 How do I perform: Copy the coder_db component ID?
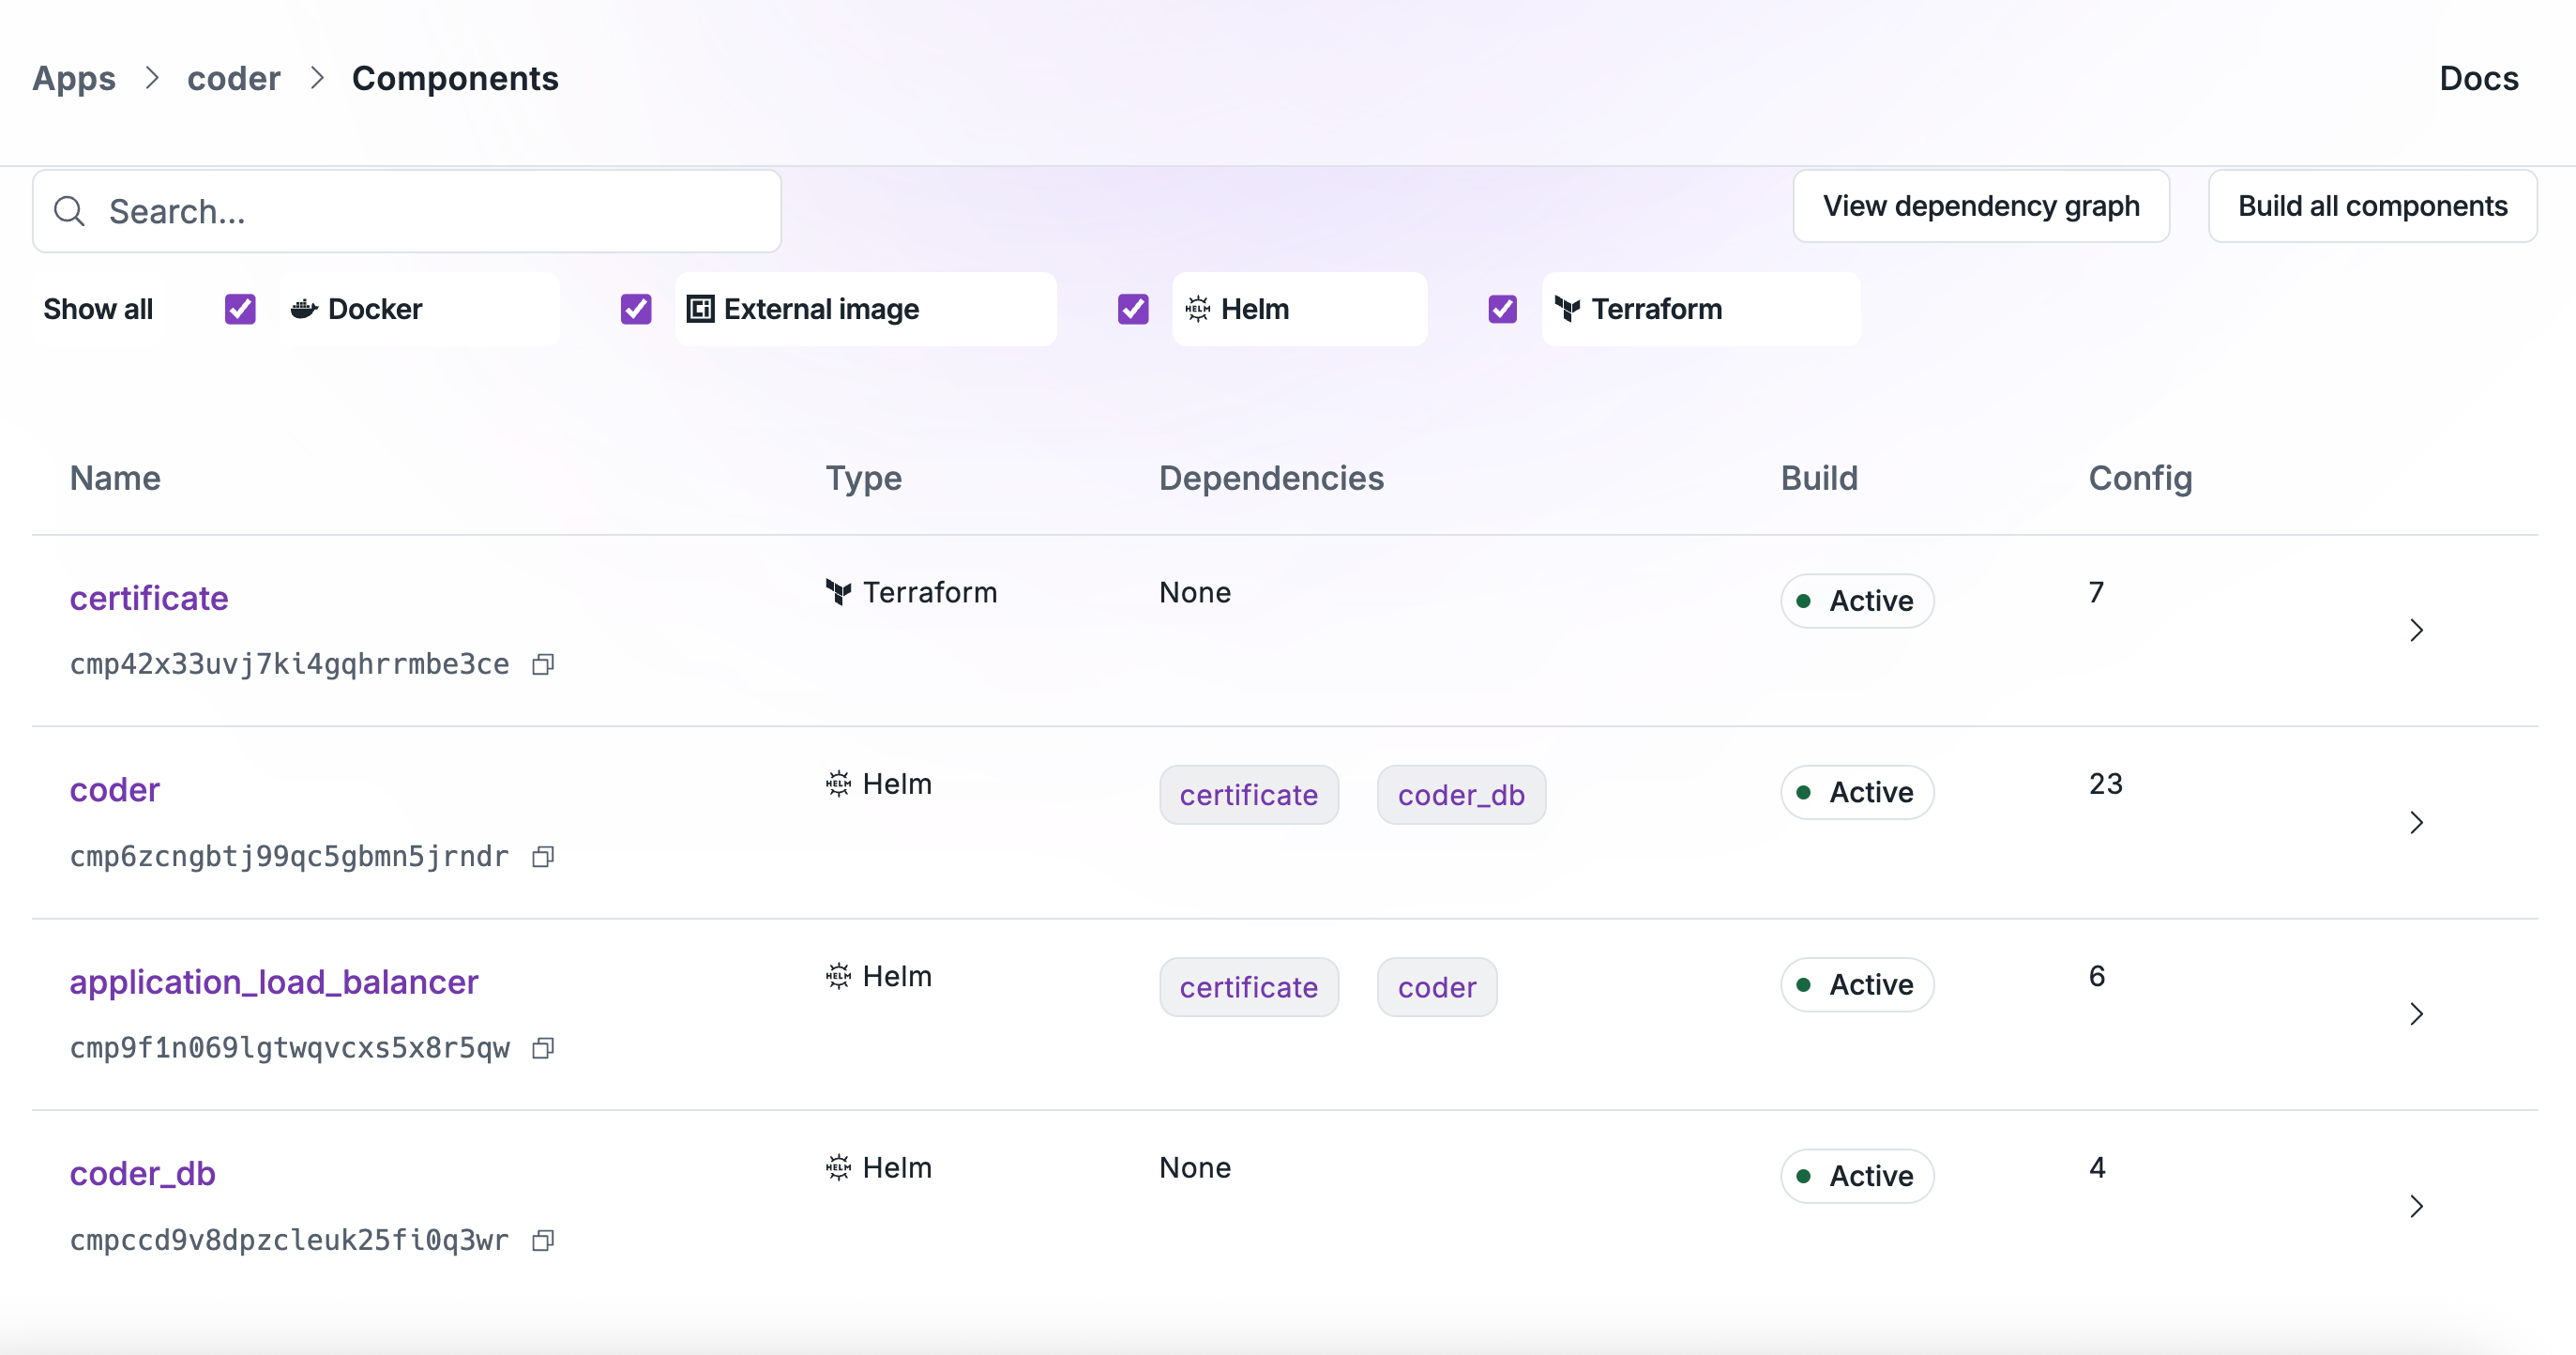click(543, 1241)
